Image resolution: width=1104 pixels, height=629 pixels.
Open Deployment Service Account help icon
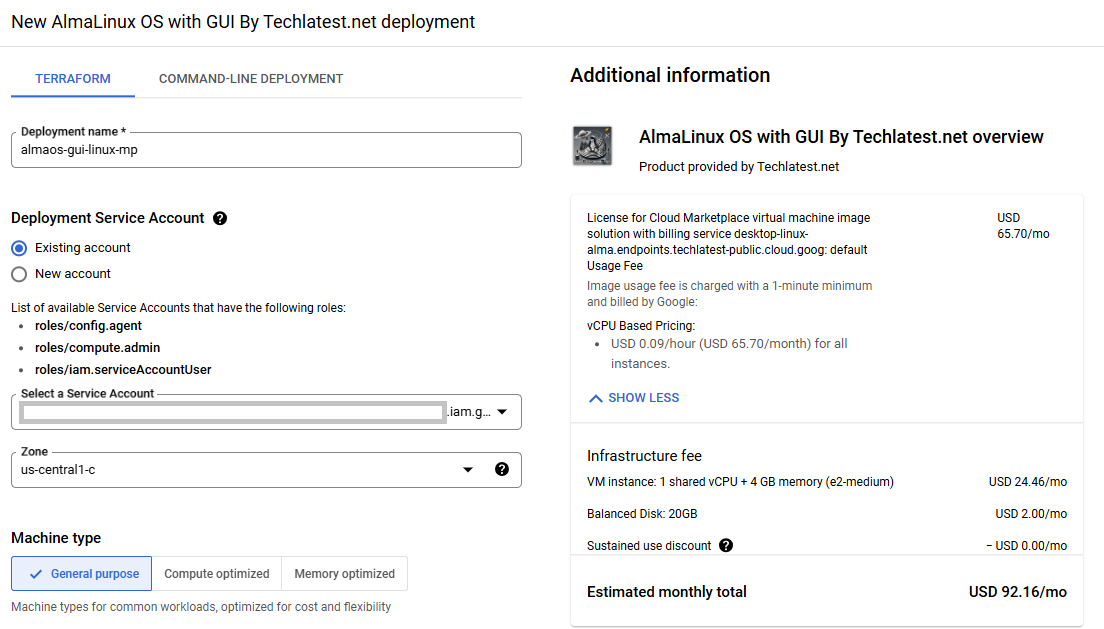(220, 218)
